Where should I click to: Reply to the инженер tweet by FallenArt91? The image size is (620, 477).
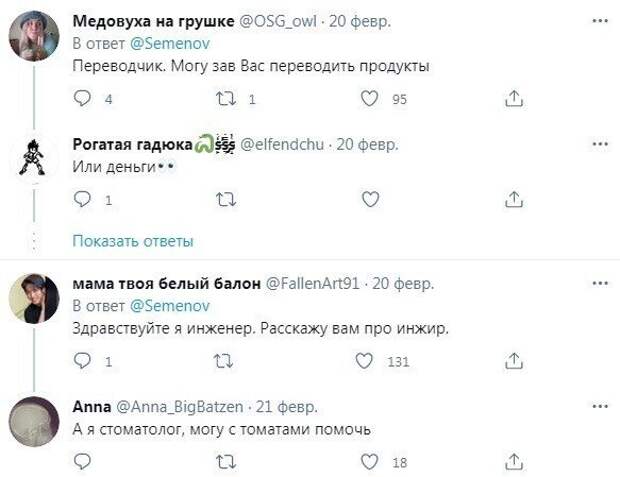[x=83, y=361]
